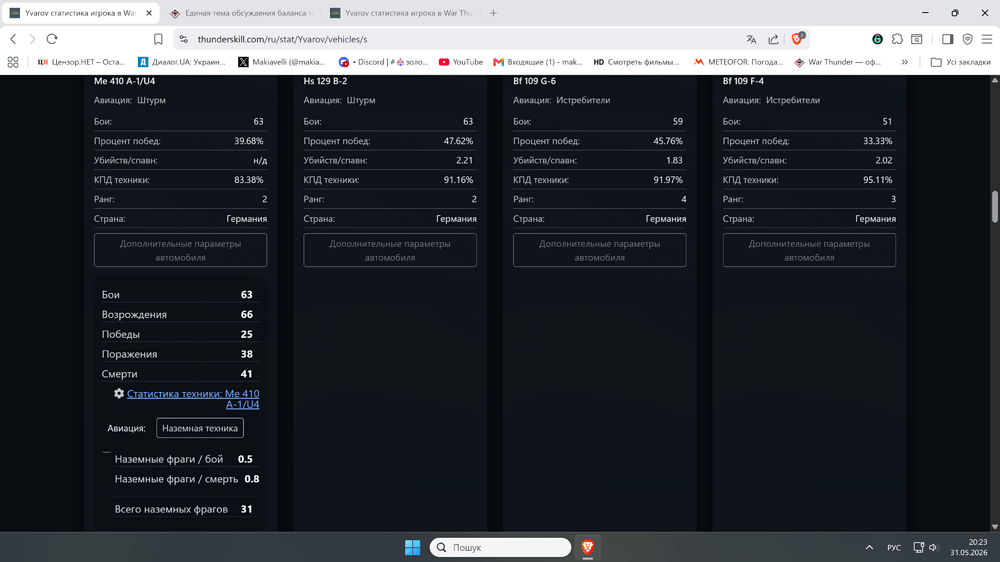Open the Brave Shields icon
Viewport: 1000px width, 562px height.
click(x=797, y=39)
